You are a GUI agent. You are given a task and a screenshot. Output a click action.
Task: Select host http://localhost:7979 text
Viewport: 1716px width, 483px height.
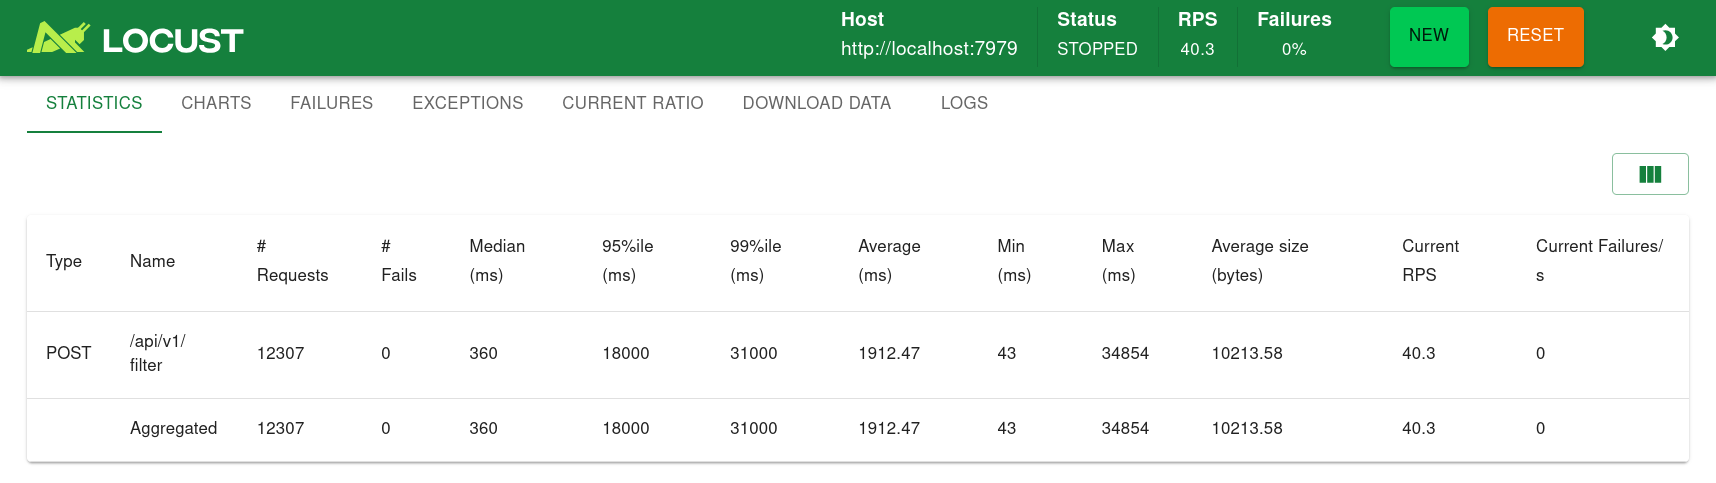929,49
